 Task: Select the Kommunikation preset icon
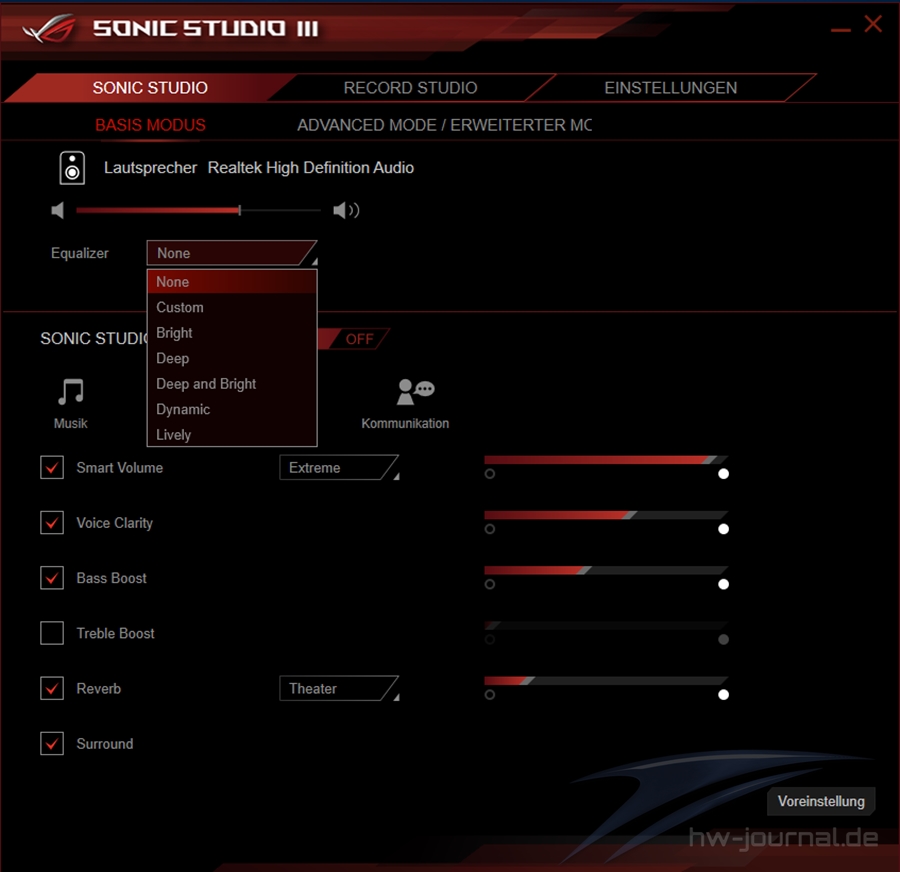[416, 392]
